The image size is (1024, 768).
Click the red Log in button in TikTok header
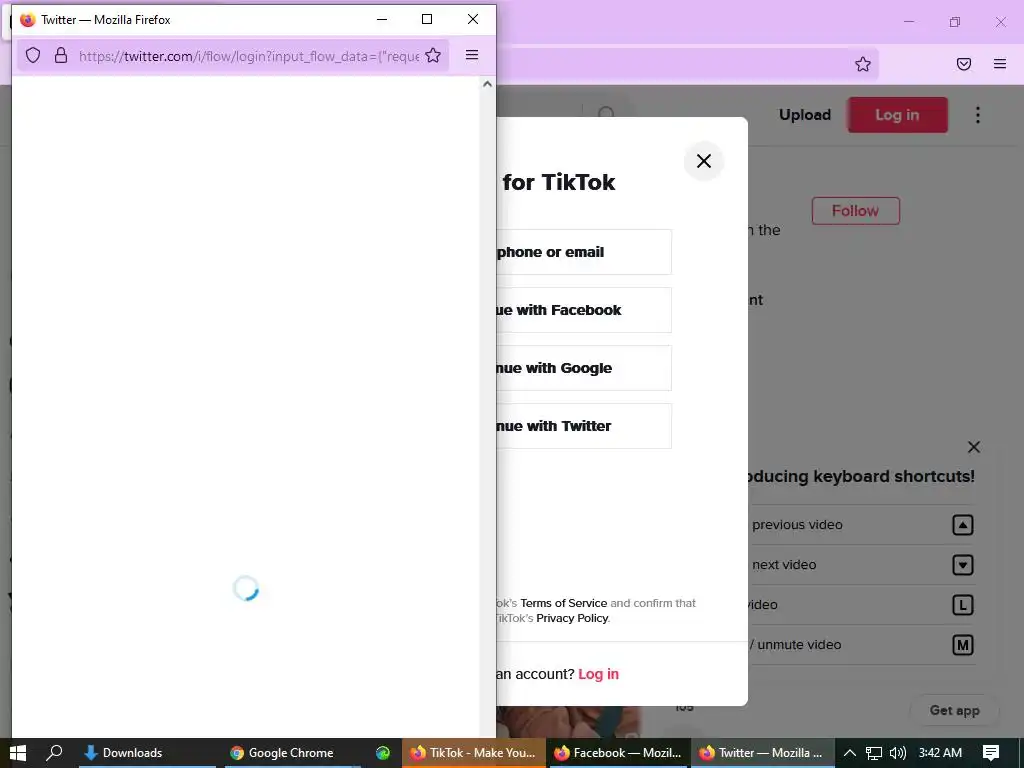pyautogui.click(x=897, y=115)
